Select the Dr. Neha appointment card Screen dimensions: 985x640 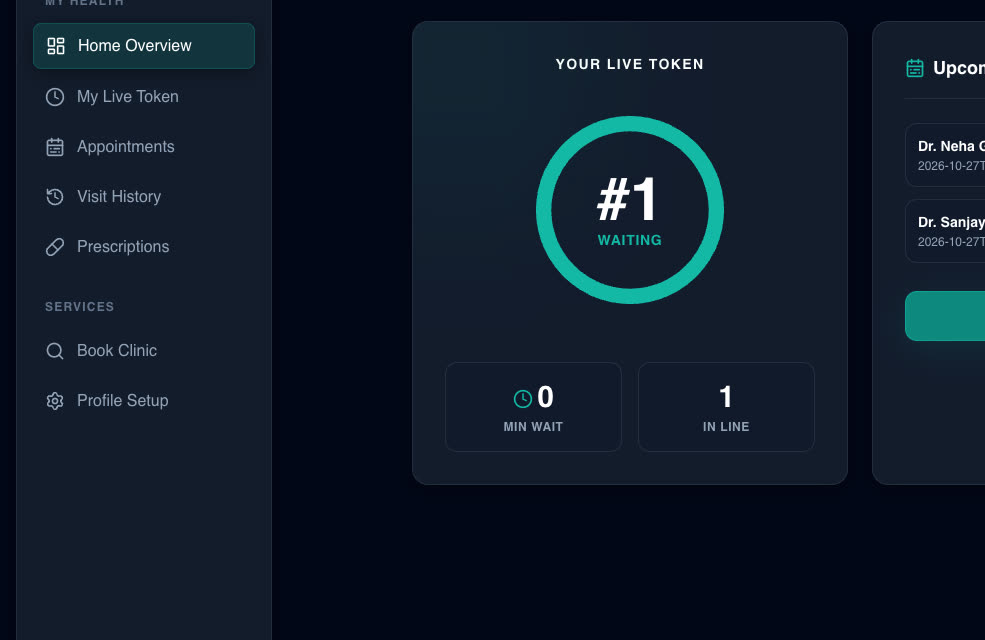click(x=945, y=155)
